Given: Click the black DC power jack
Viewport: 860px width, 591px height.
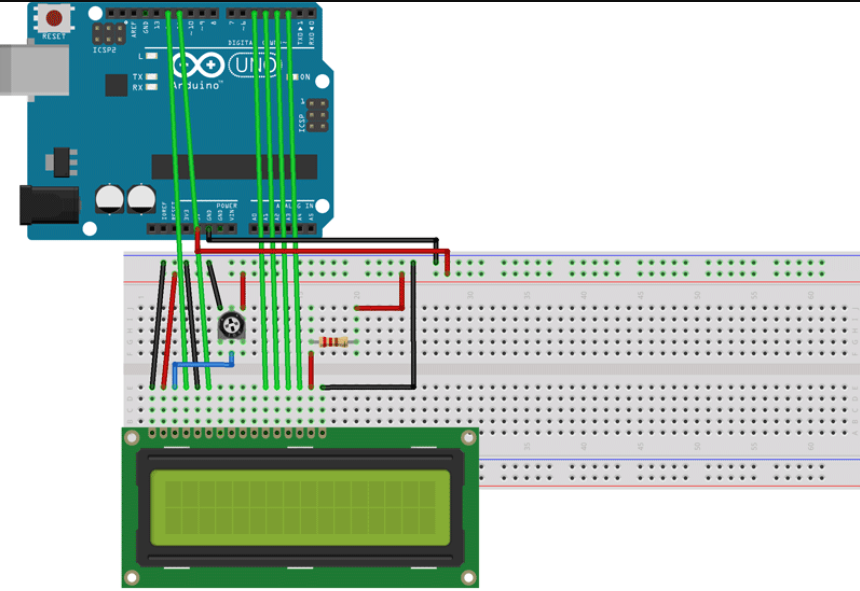Looking at the screenshot, I should coord(50,205).
